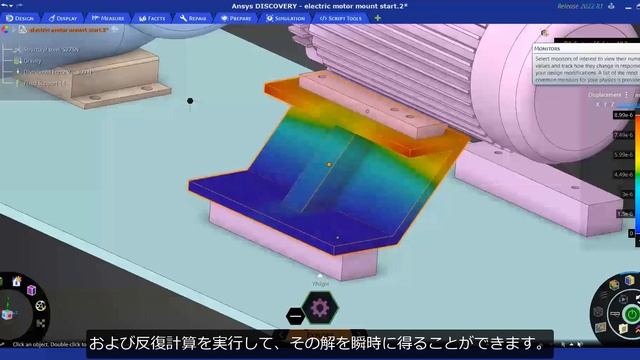Click the legend minimum value 0
Screen dimensions: 640x360
tap(631, 233)
